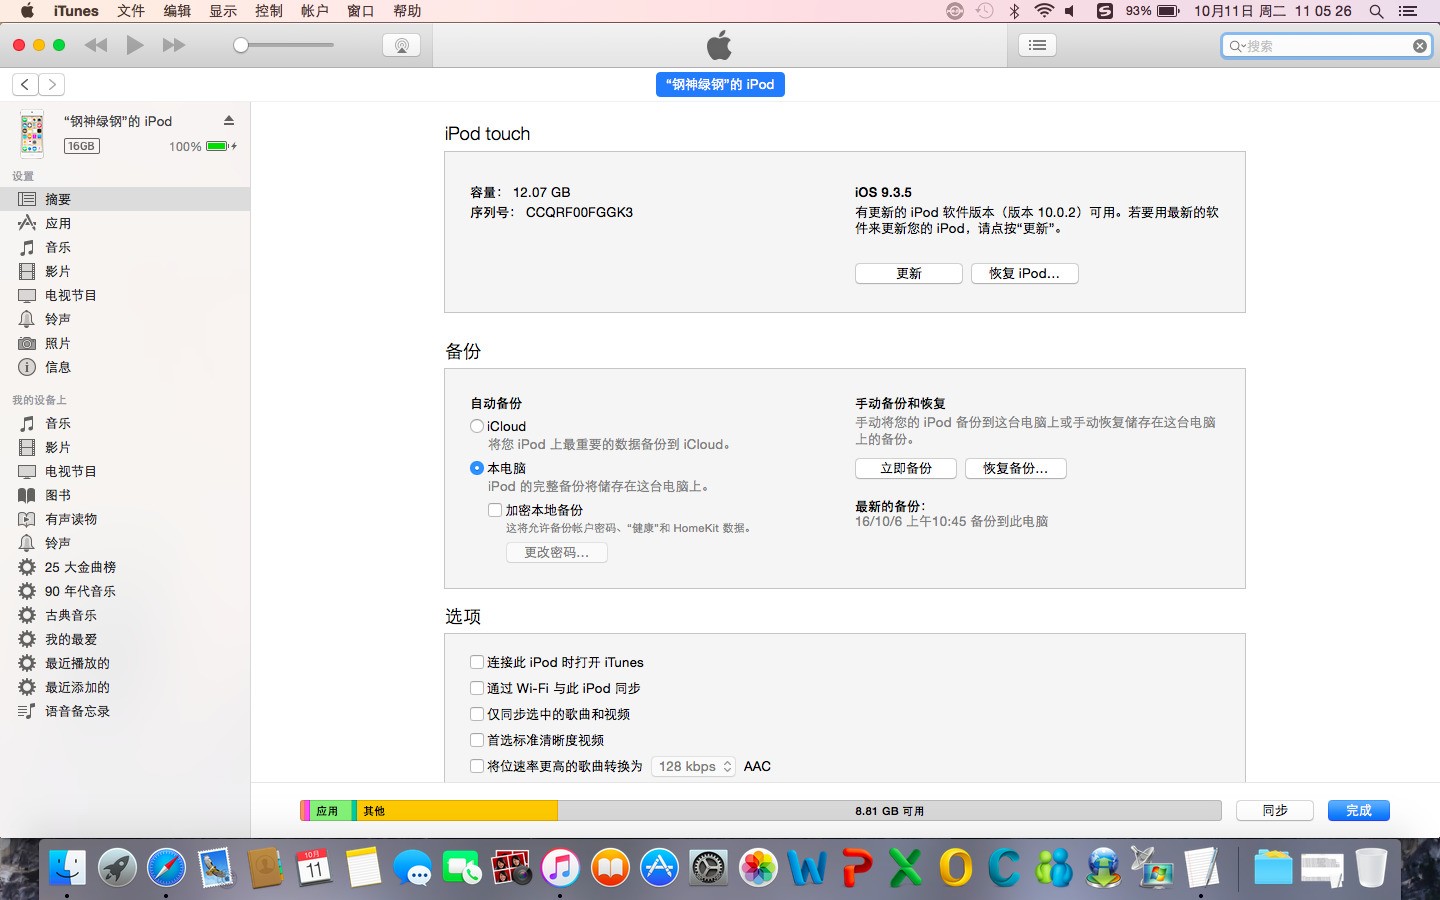Open the 控制 menu
Viewport: 1440px width, 900px height.
(269, 11)
